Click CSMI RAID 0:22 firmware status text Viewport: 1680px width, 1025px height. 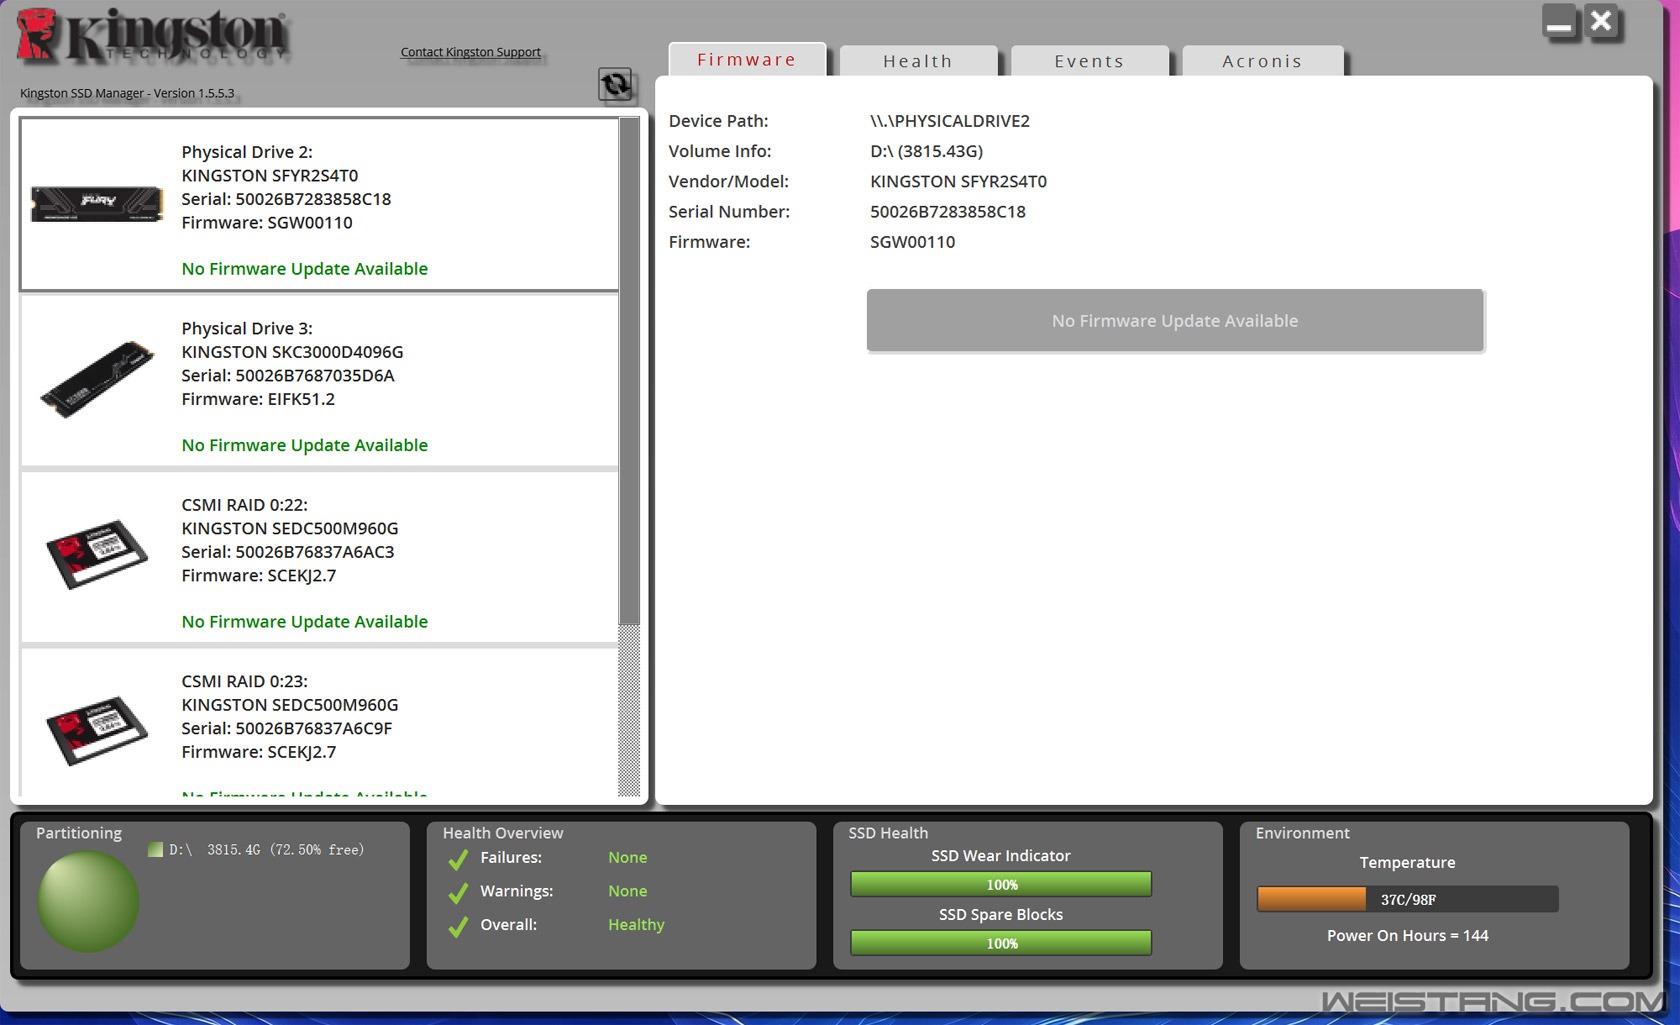coord(305,622)
